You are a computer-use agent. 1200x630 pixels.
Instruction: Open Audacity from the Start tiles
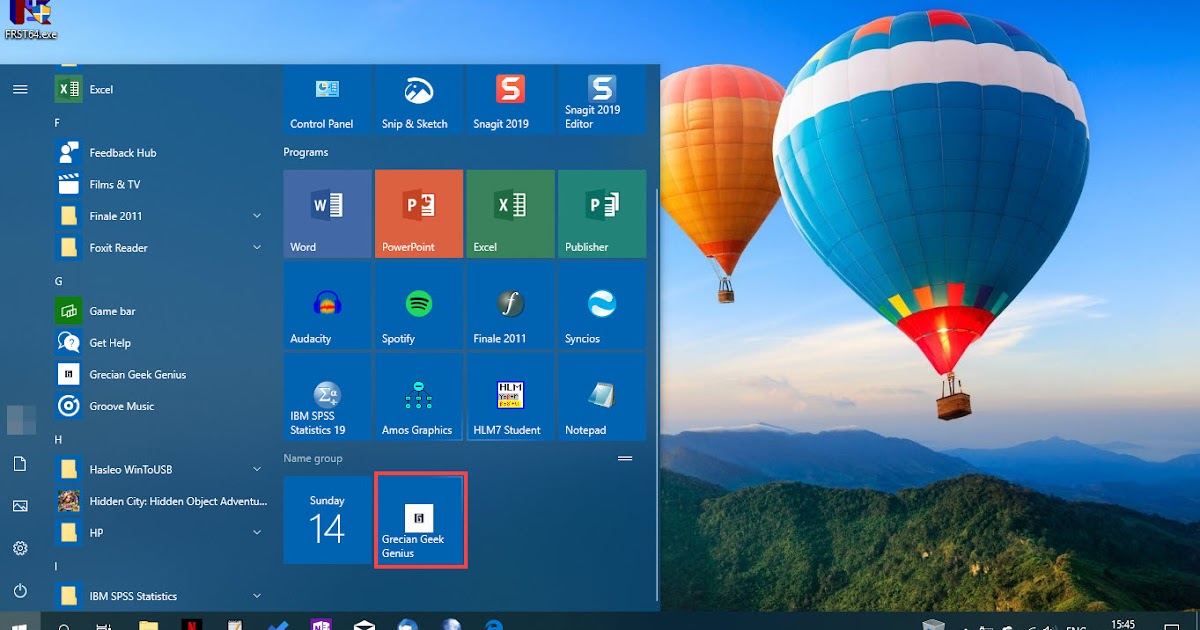326,305
